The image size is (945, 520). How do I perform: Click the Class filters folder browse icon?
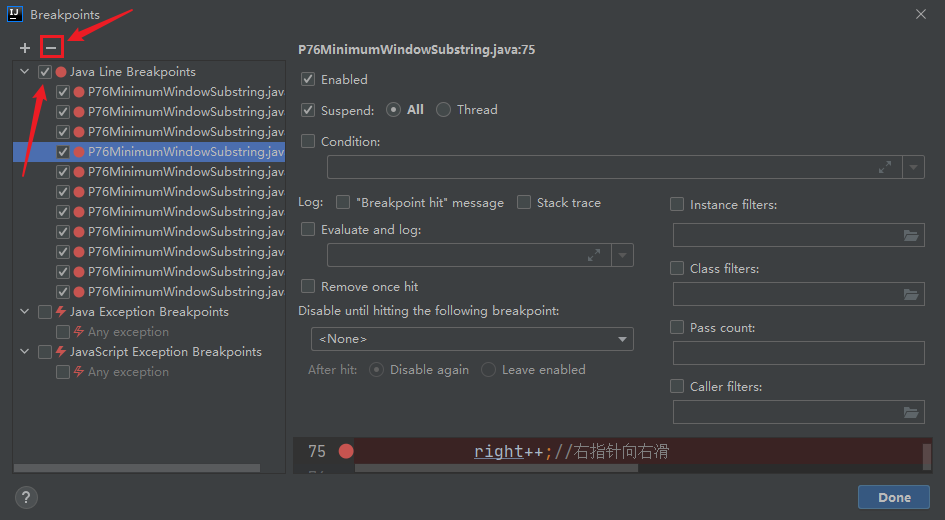[910, 295]
